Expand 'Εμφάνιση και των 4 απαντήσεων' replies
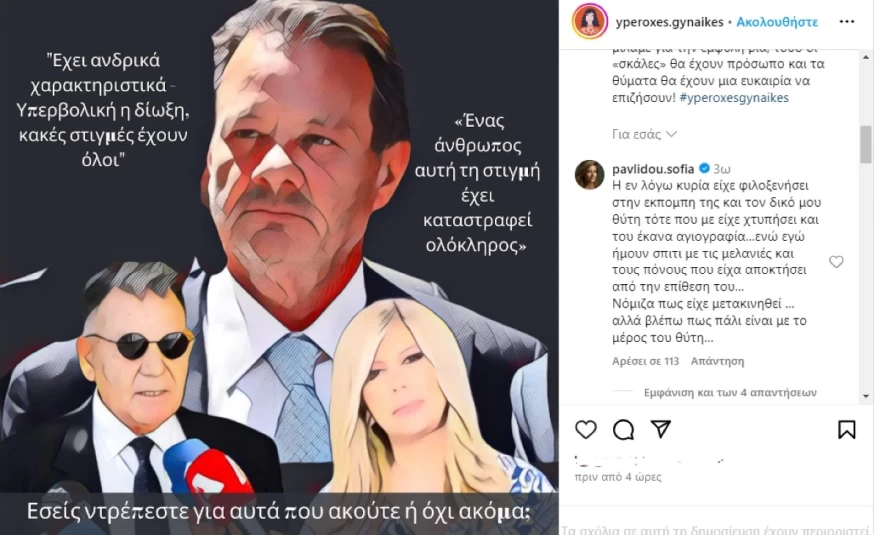880x535 pixels. [x=730, y=392]
